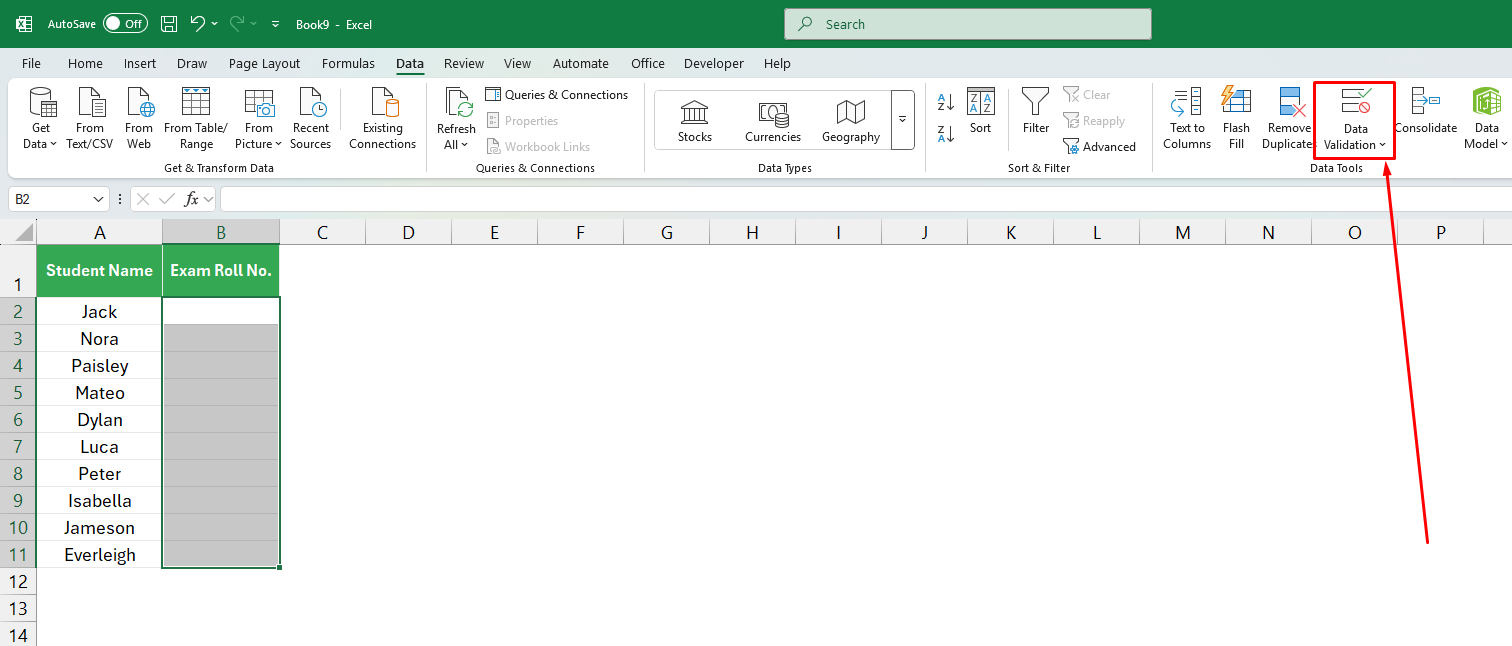Expand the formula bar fx dropdown

pos(208,200)
